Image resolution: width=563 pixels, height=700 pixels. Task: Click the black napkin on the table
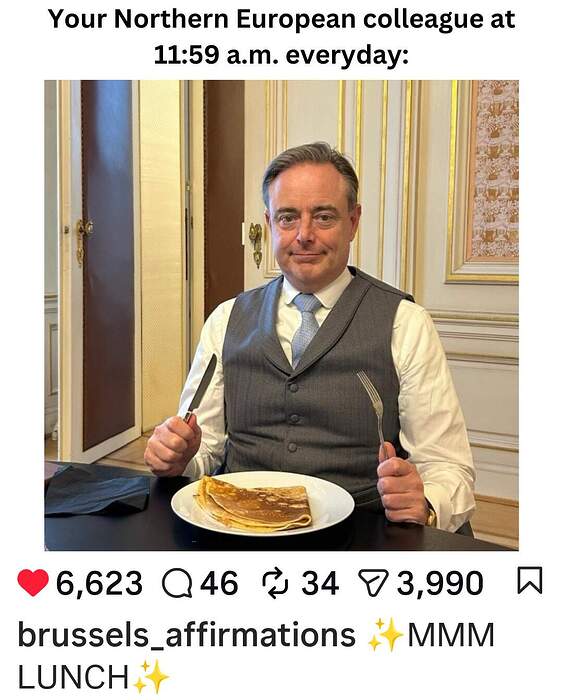(x=97, y=490)
